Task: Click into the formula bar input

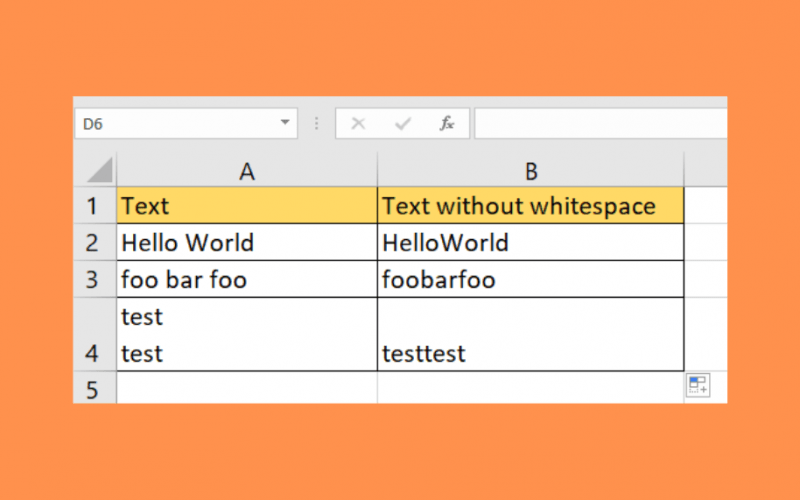Action: pyautogui.click(x=601, y=123)
